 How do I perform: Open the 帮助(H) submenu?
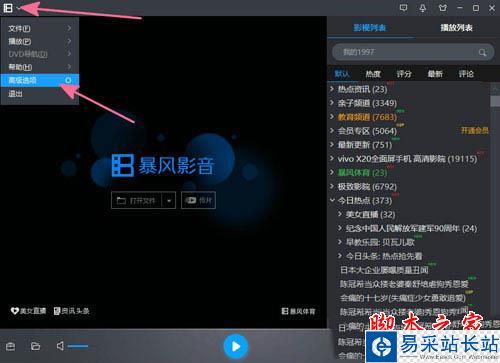(x=40, y=67)
